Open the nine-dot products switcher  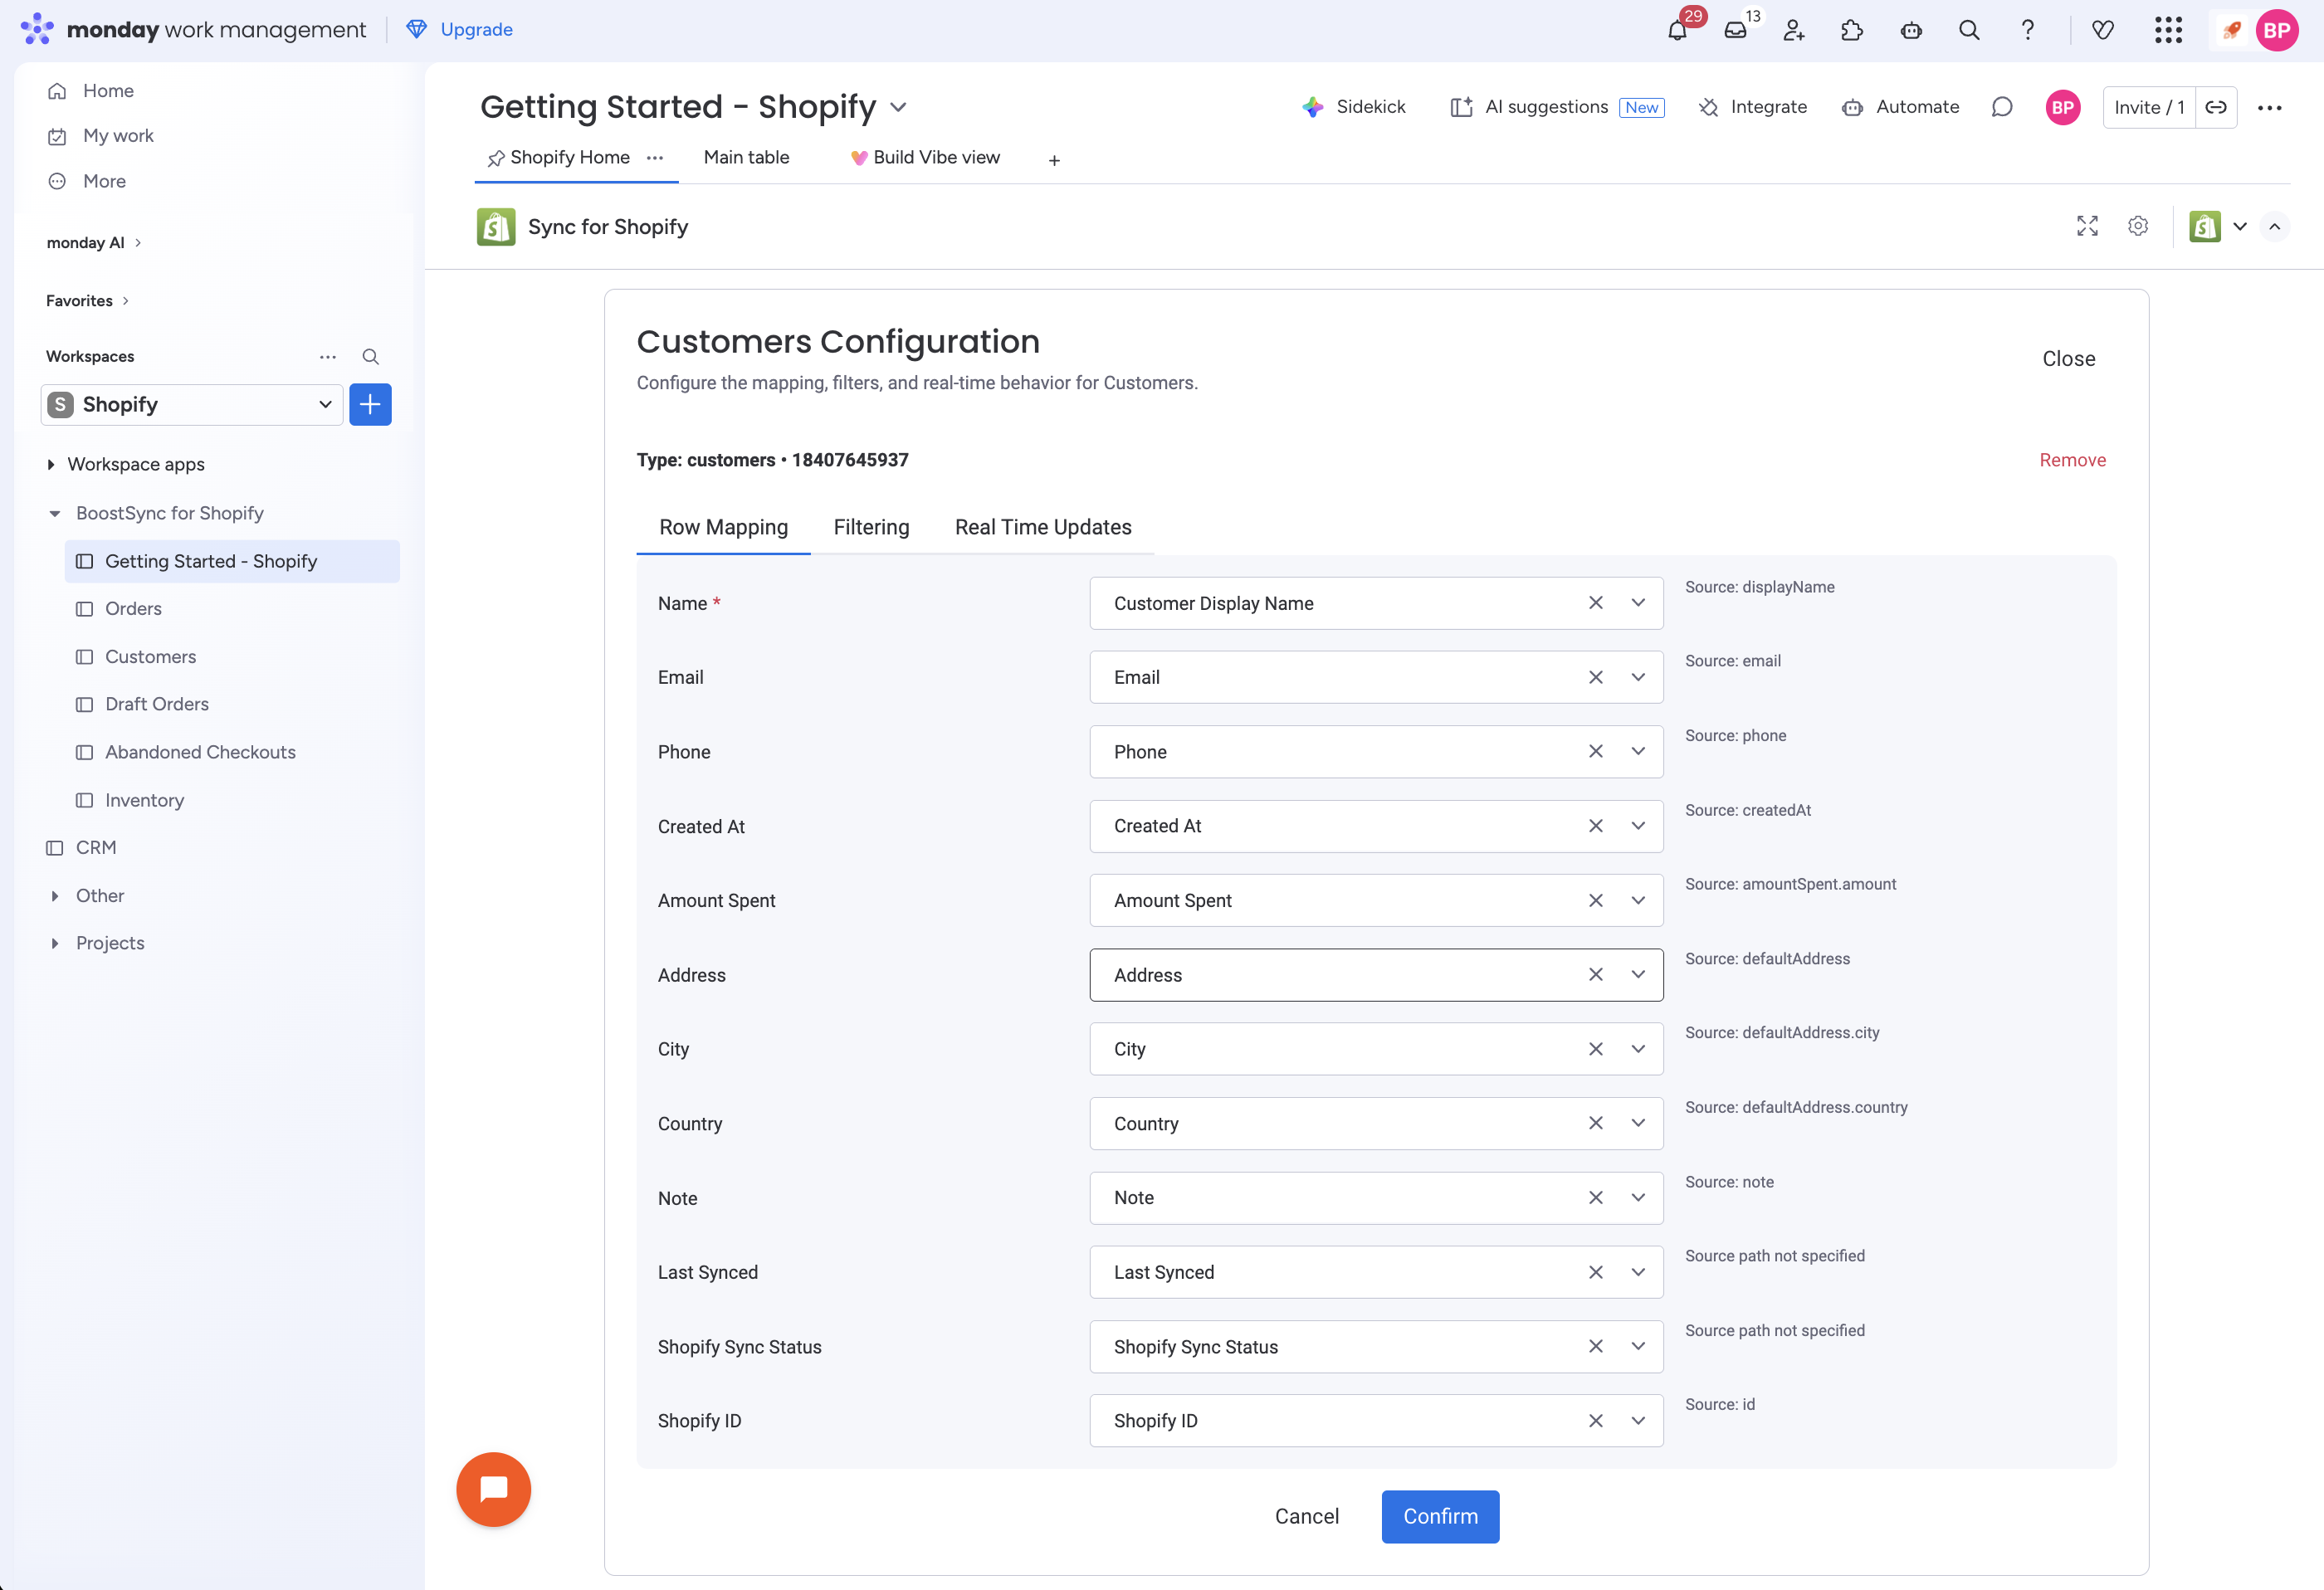[2168, 30]
